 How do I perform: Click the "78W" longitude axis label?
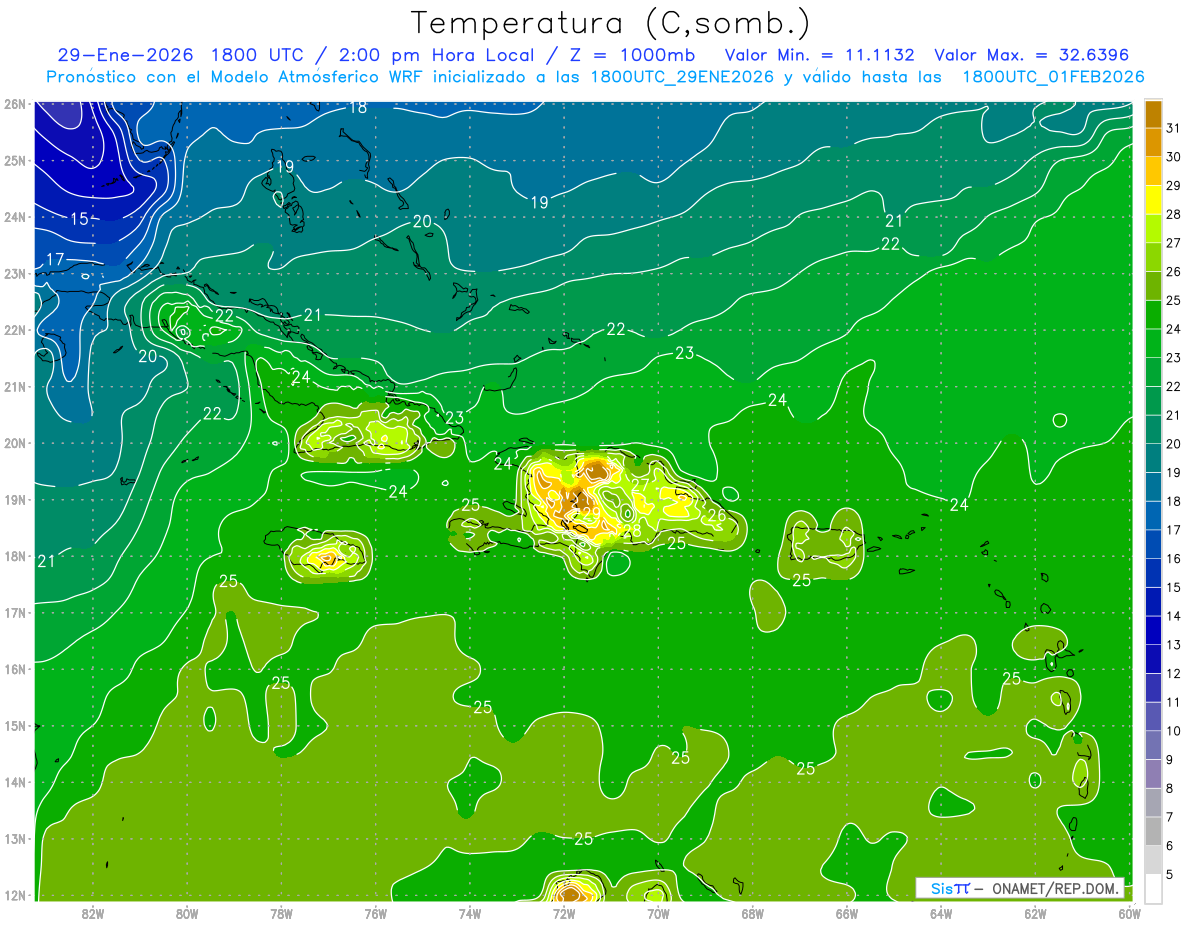pos(281,913)
